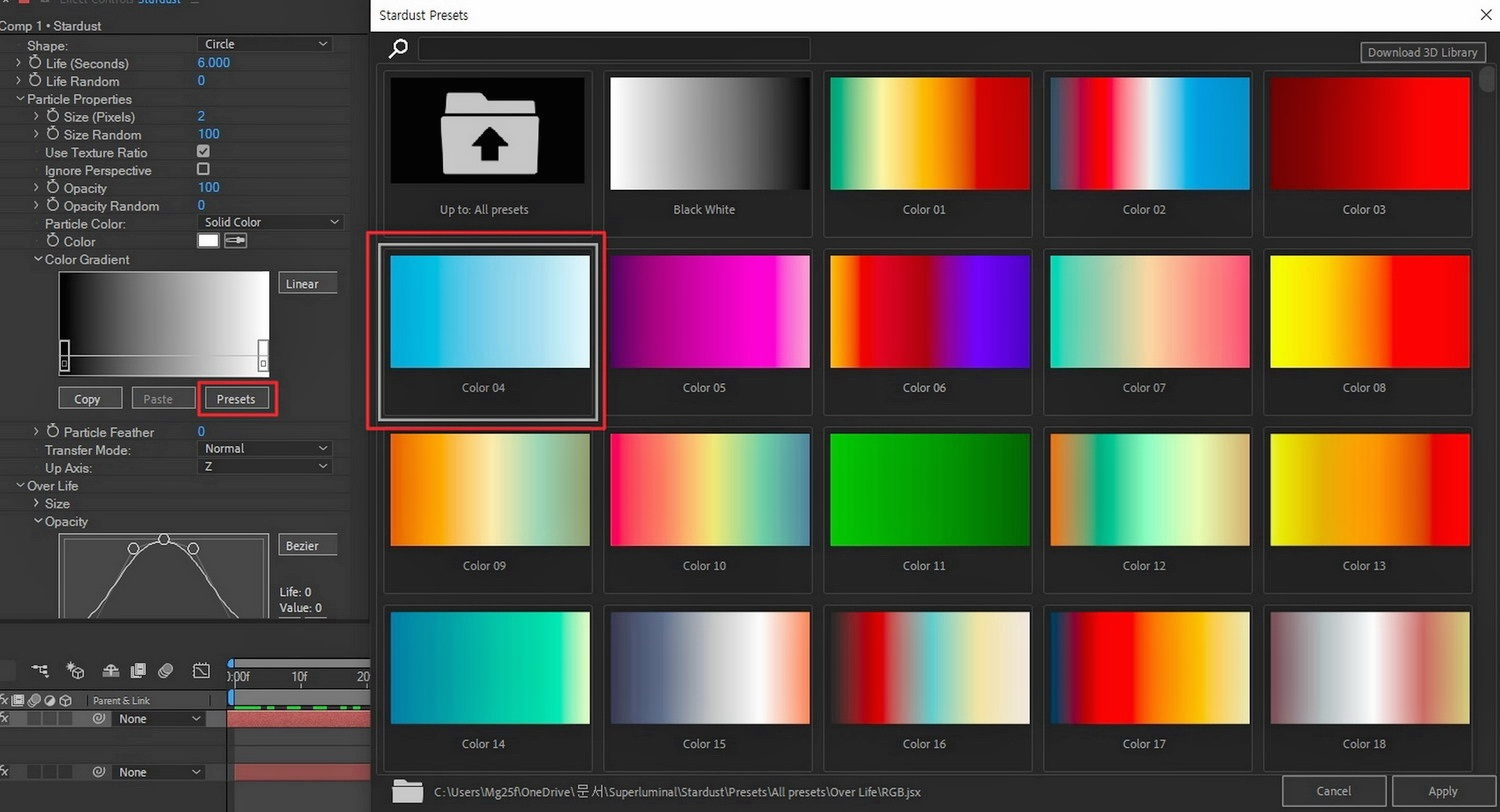Click the Life (Seconds) value 6.000

pyautogui.click(x=213, y=63)
